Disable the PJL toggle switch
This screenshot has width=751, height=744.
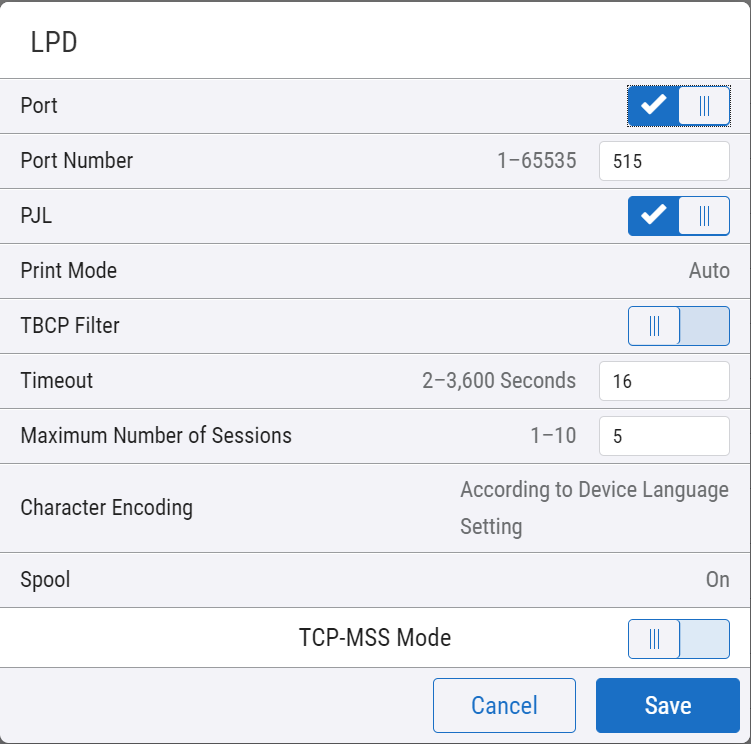click(x=678, y=216)
